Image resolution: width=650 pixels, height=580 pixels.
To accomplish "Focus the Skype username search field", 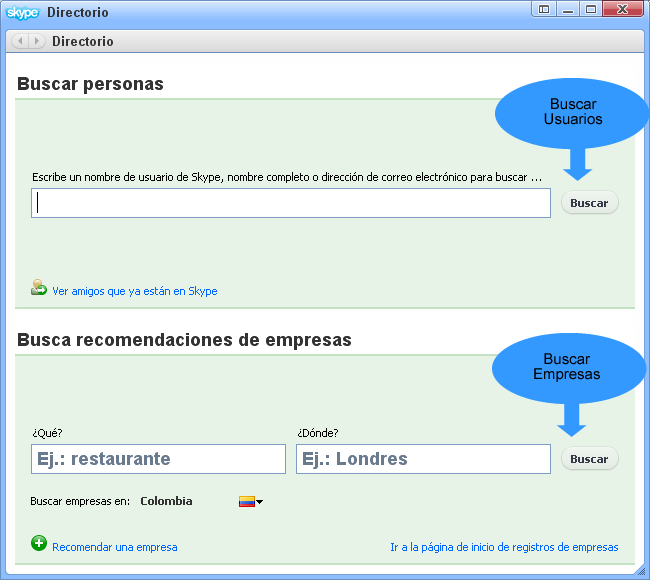I will pyautogui.click(x=290, y=203).
